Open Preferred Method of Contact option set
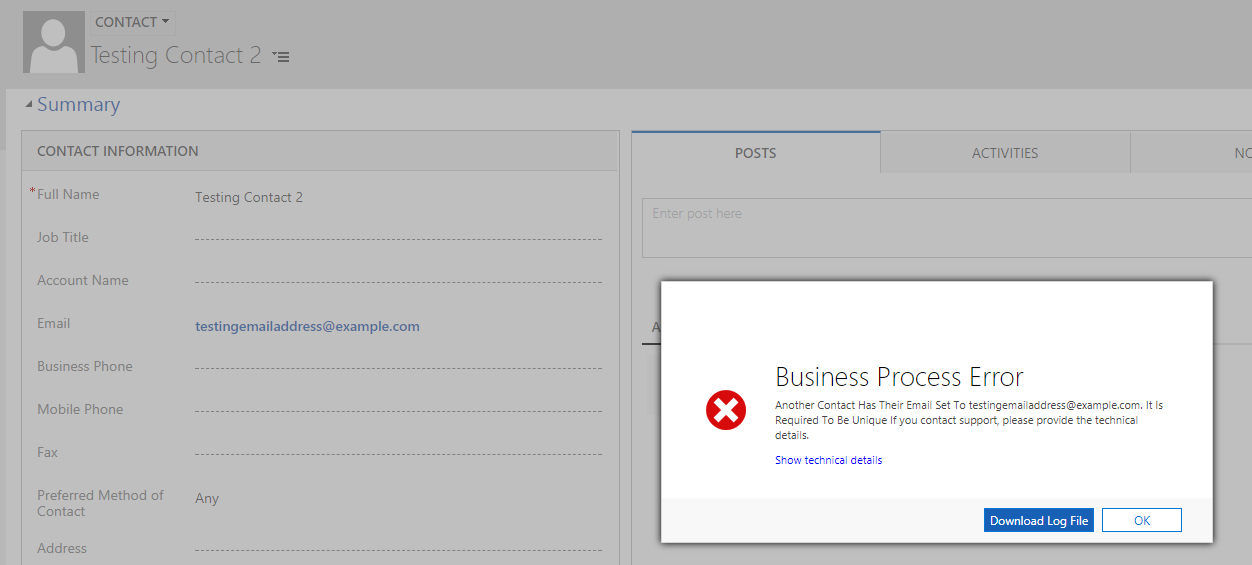The width and height of the screenshot is (1252, 565). point(398,498)
